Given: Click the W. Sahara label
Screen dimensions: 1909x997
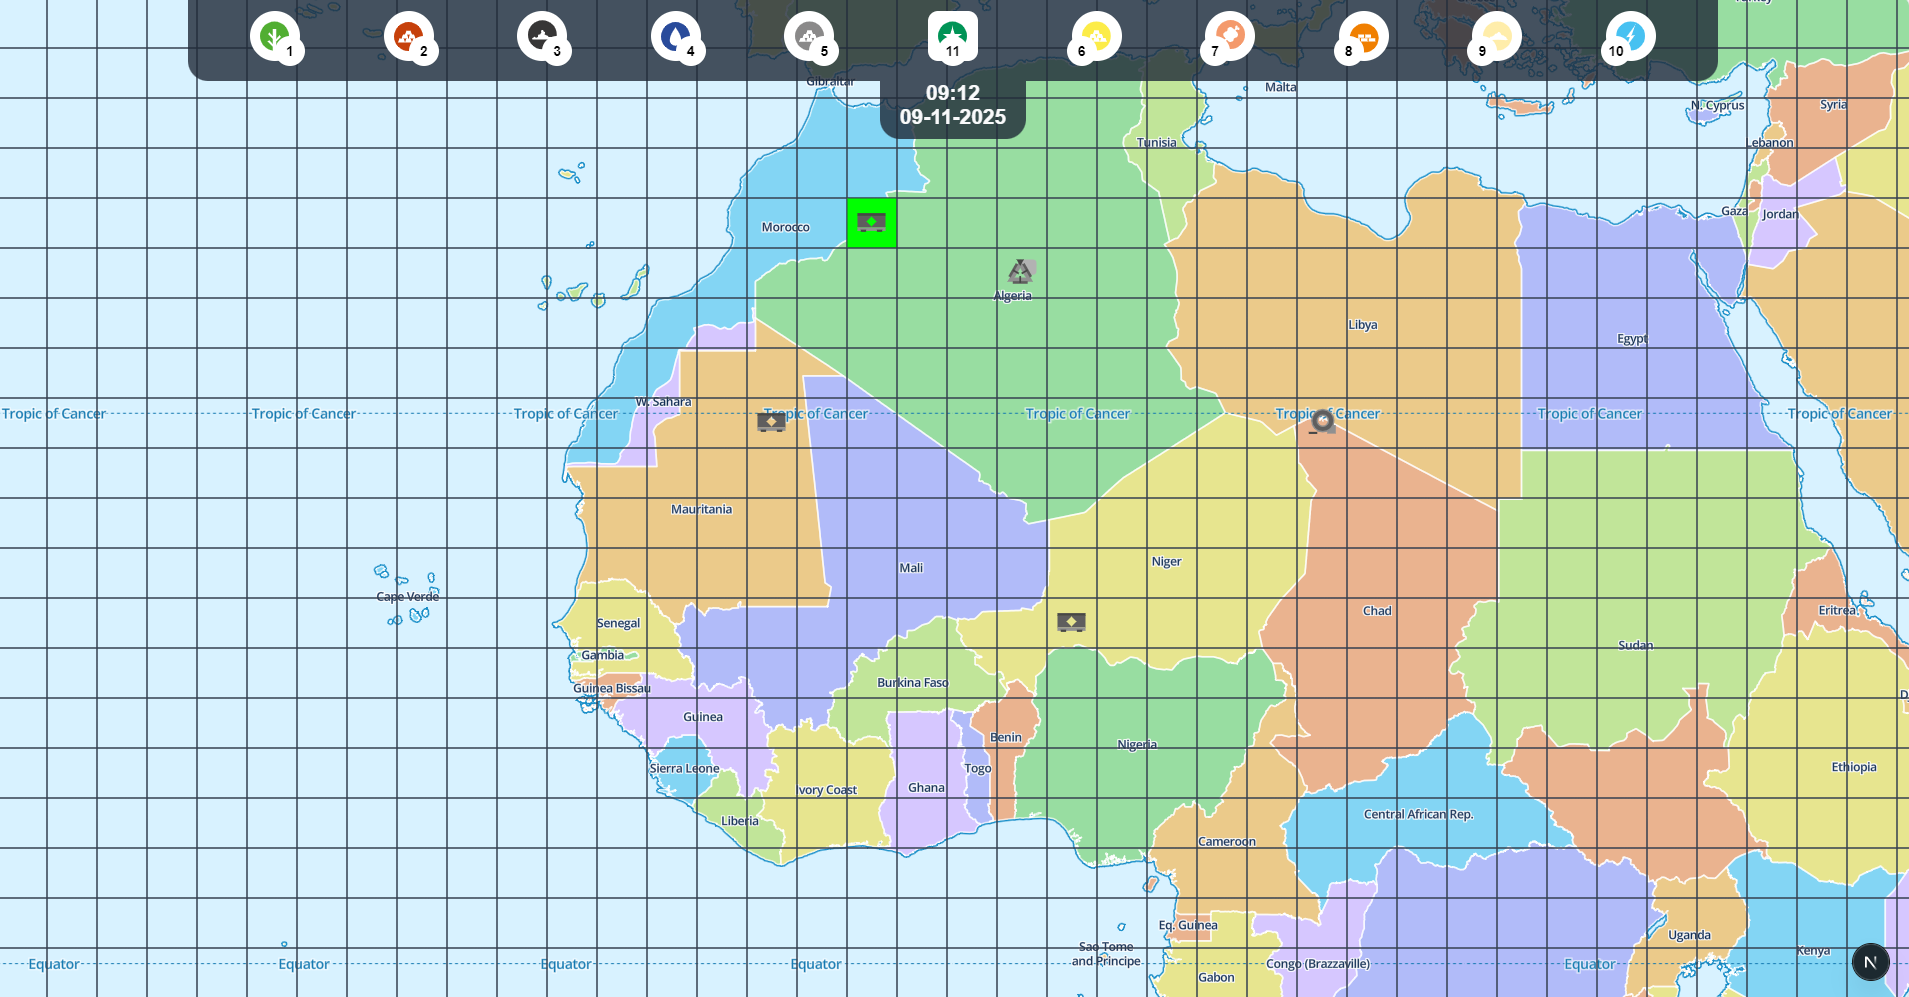Looking at the screenshot, I should click(664, 402).
